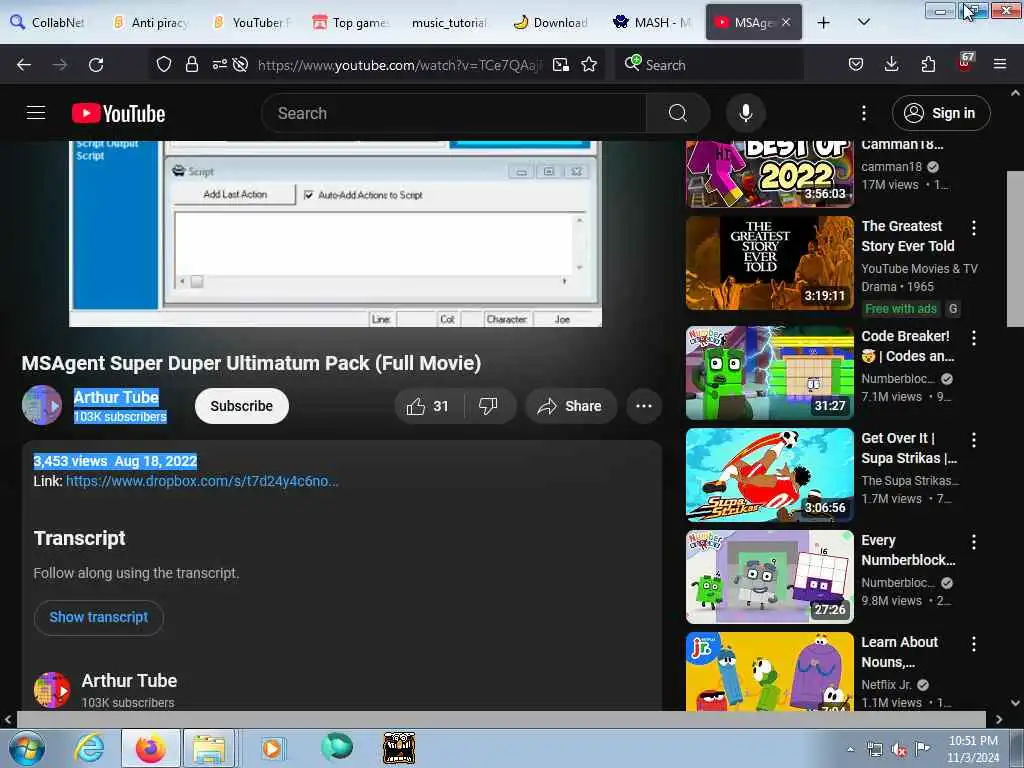Screen dimensions: 1024x768
Task: Click the padlock site security icon
Action: (191, 65)
